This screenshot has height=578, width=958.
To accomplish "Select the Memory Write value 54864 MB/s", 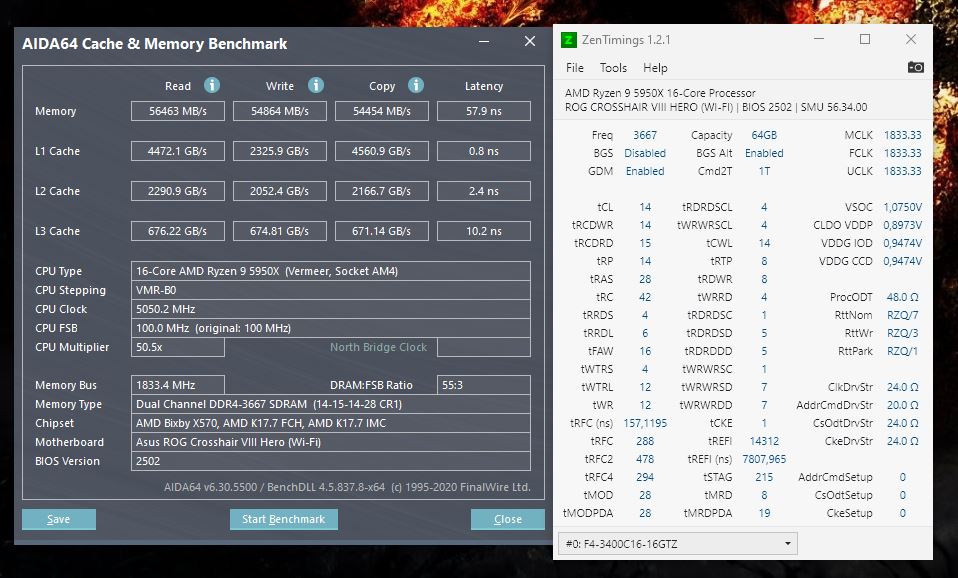I will click(x=280, y=111).
